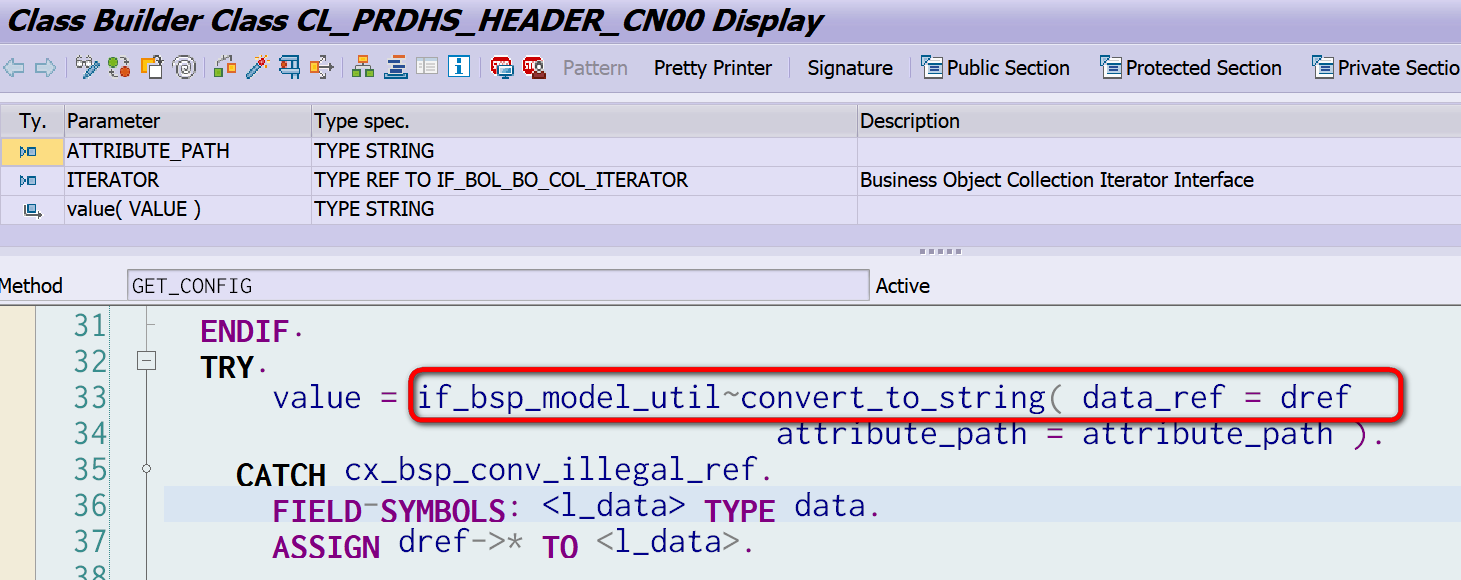The image size is (1461, 580).
Task: Place cursor on attribute_path = attribute_path line
Action: (x=1055, y=434)
